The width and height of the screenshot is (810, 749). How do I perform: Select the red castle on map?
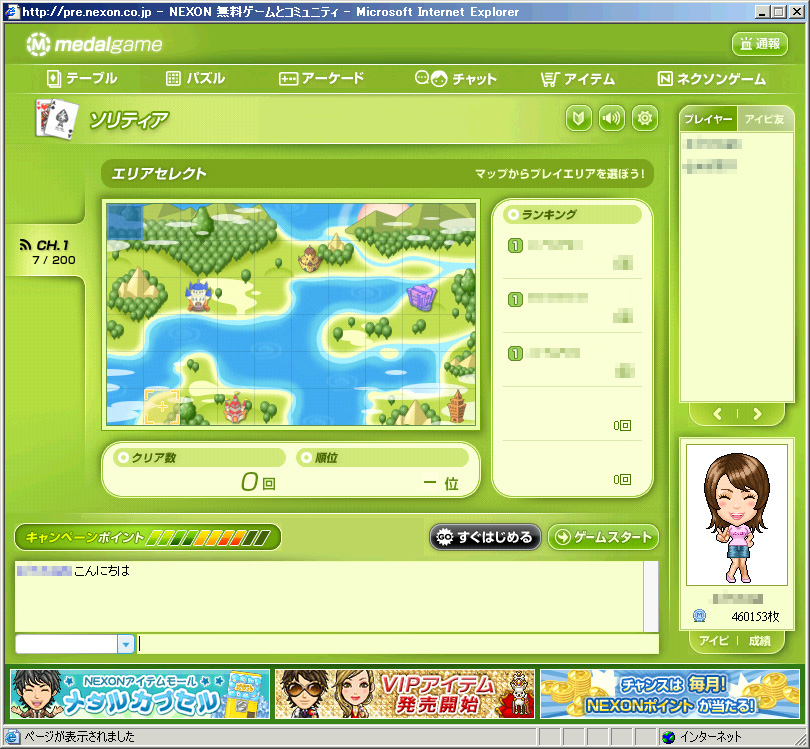tap(237, 408)
